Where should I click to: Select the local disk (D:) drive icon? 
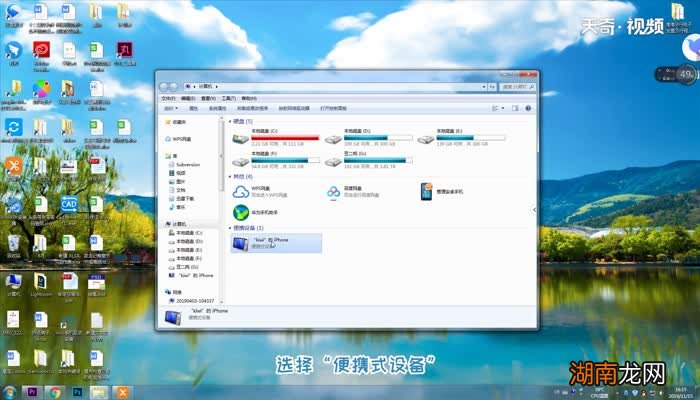333,139
